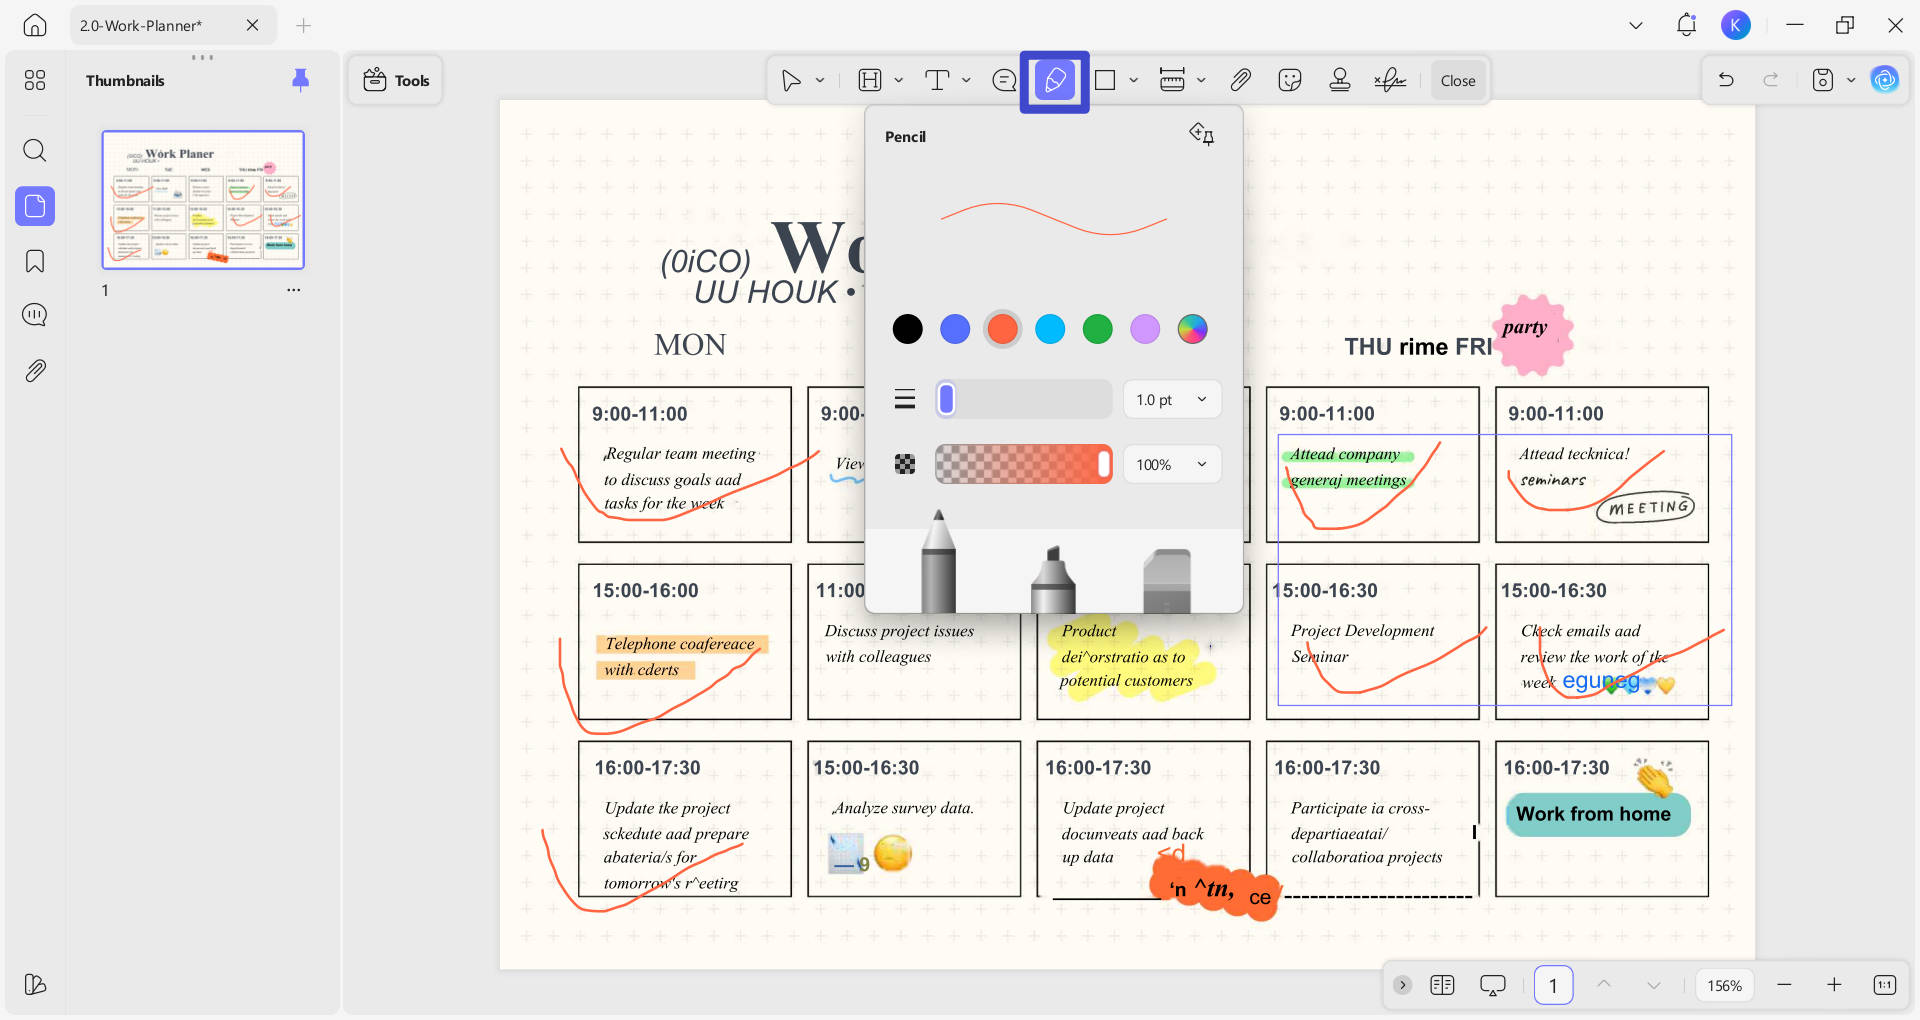Choose the marker tool in Pencil panel
This screenshot has height=1020, width=1920.
[1053, 579]
